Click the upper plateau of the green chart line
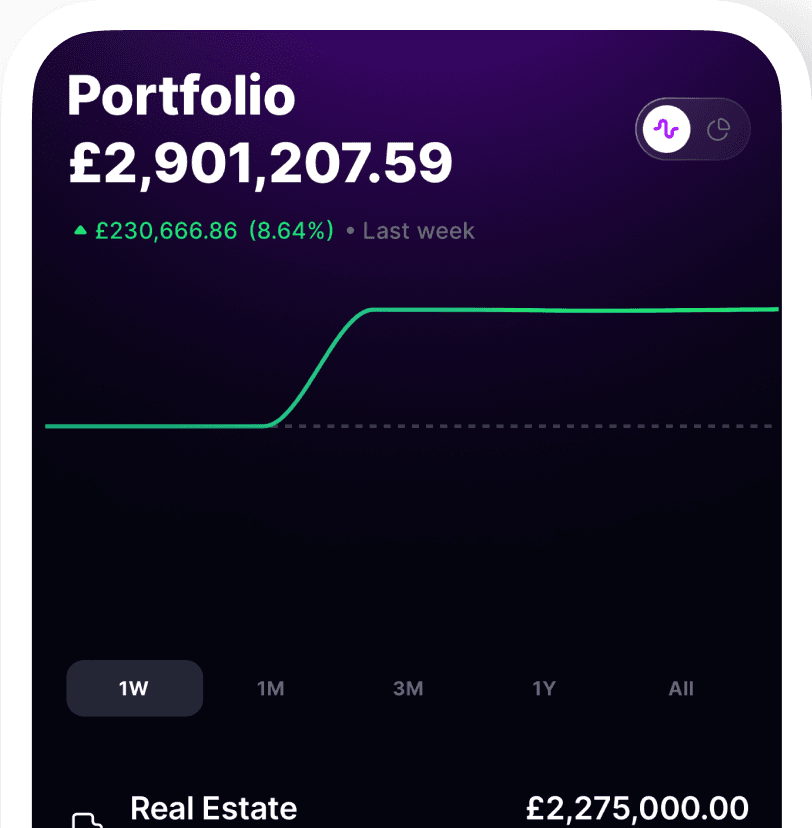Screen dimensions: 812x828 pyautogui.click(x=570, y=310)
